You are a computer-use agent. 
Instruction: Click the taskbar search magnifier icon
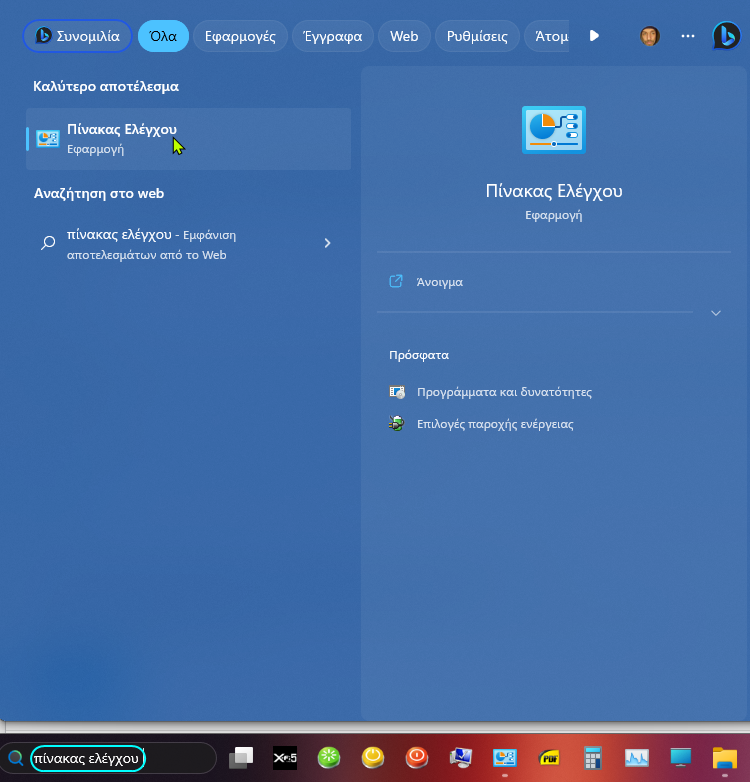coord(16,758)
